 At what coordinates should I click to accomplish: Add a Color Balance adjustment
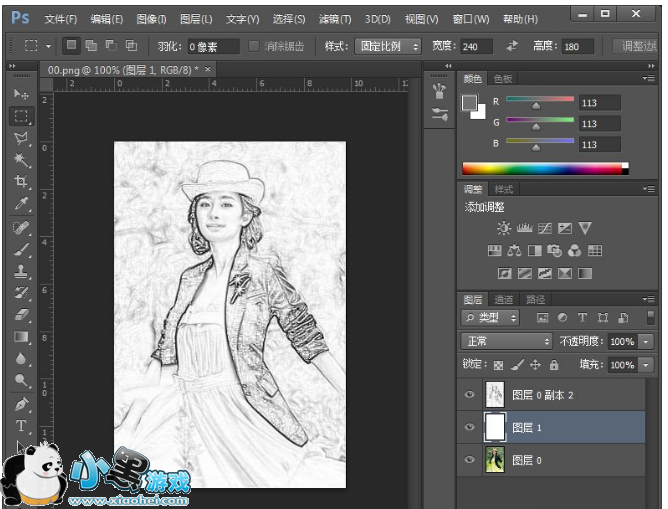[514, 251]
